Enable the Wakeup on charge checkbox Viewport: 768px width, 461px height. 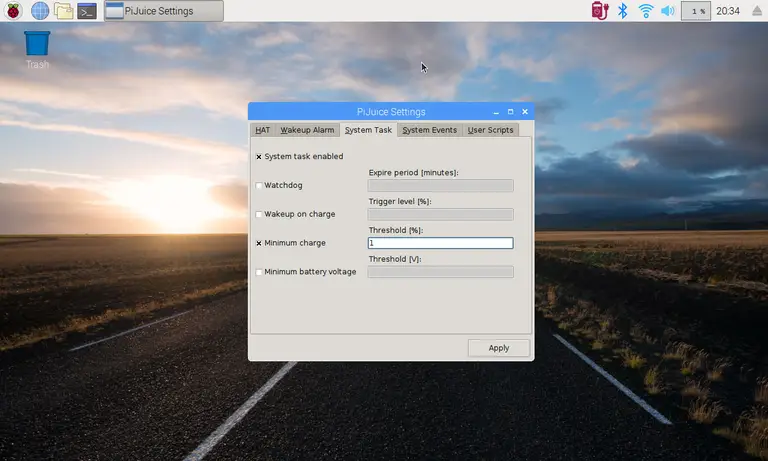point(259,215)
